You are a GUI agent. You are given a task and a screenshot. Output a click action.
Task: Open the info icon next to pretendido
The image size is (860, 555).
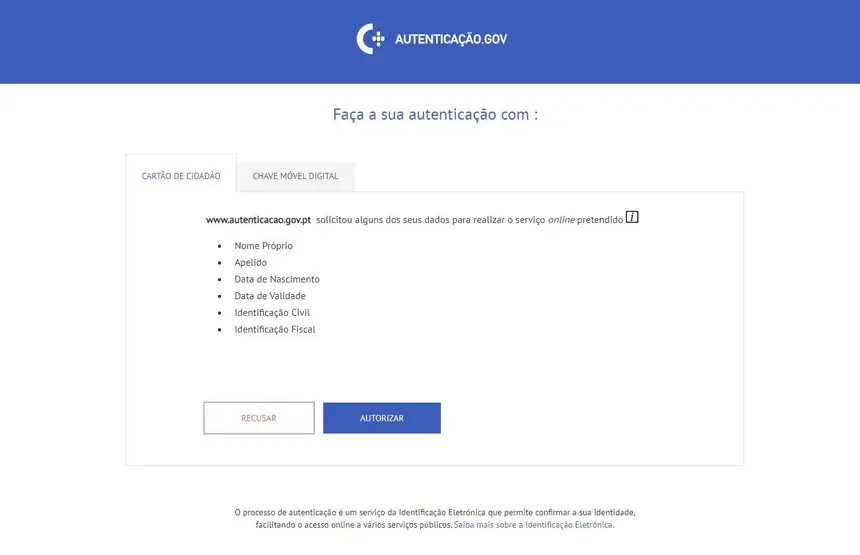(632, 217)
